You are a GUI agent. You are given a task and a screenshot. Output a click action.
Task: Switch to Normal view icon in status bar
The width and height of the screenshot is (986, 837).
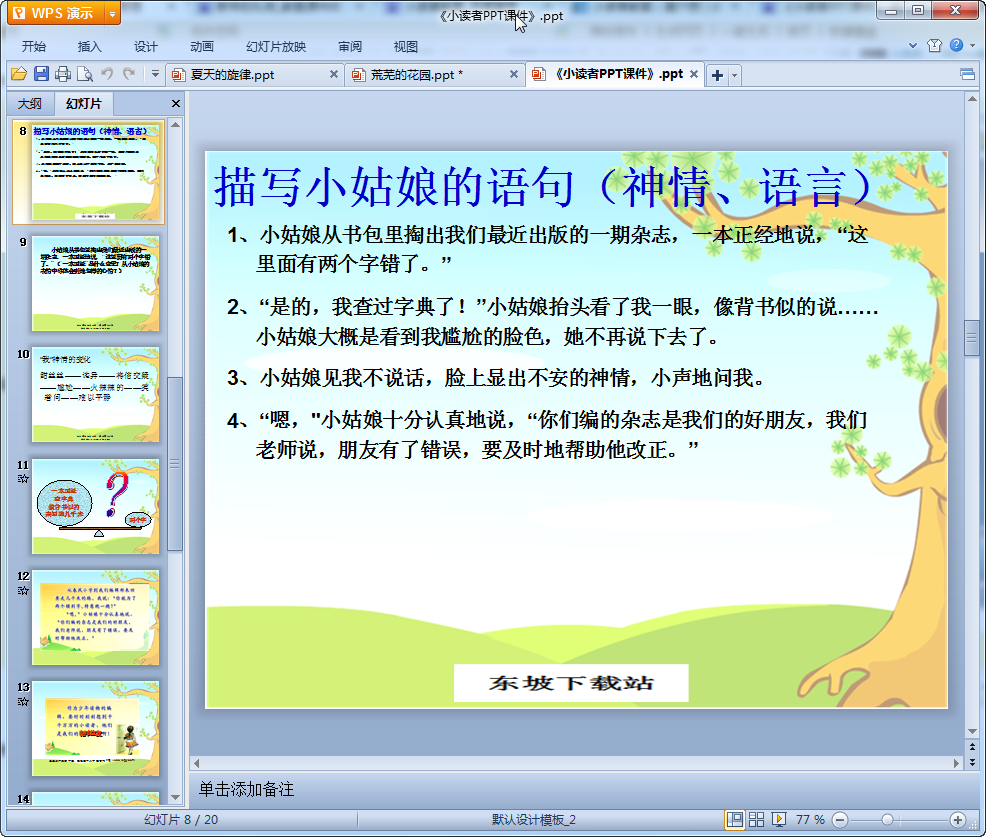pos(734,819)
